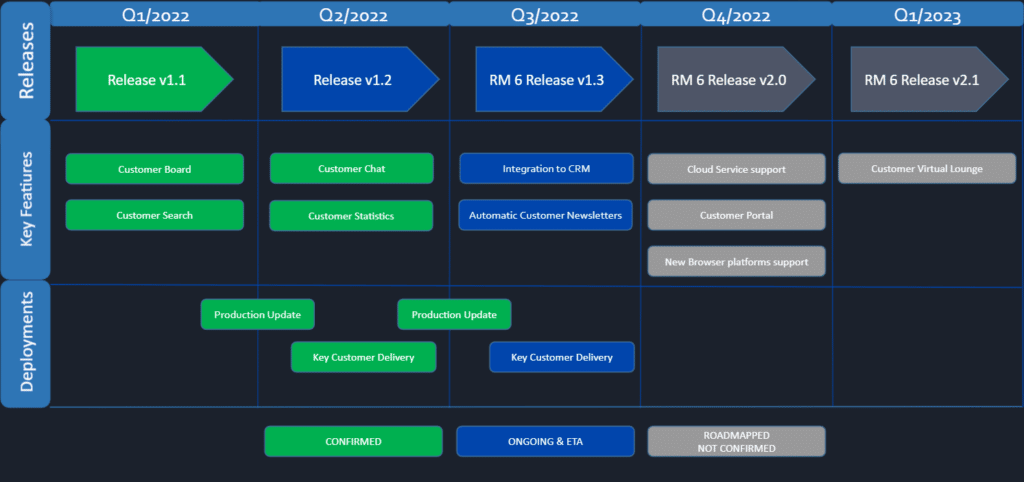Click the Customer Search feature box
This screenshot has width=1024, height=482.
[x=155, y=215]
